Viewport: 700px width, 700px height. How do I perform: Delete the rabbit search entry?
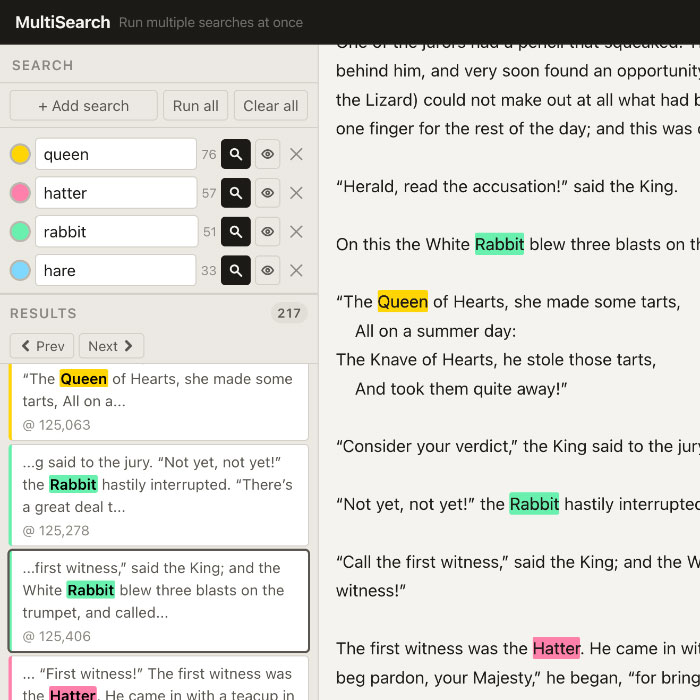click(x=296, y=232)
